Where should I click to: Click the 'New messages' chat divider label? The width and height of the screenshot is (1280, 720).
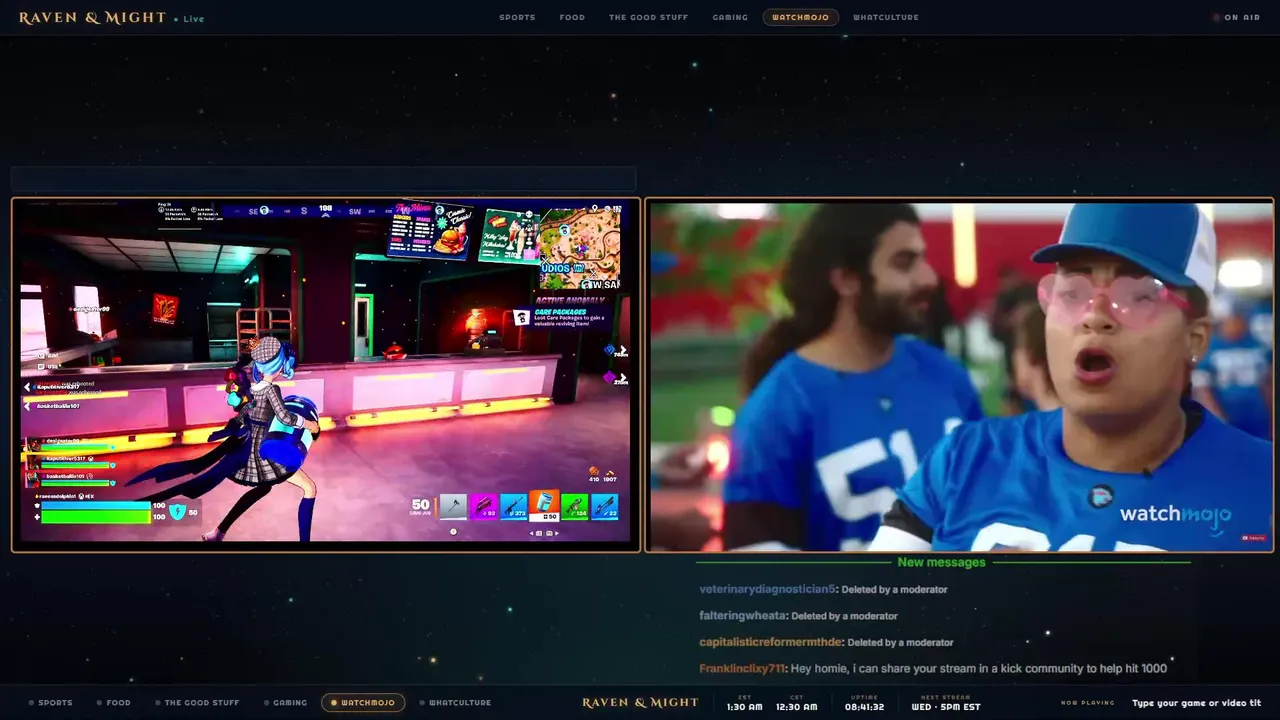pyautogui.click(x=941, y=562)
